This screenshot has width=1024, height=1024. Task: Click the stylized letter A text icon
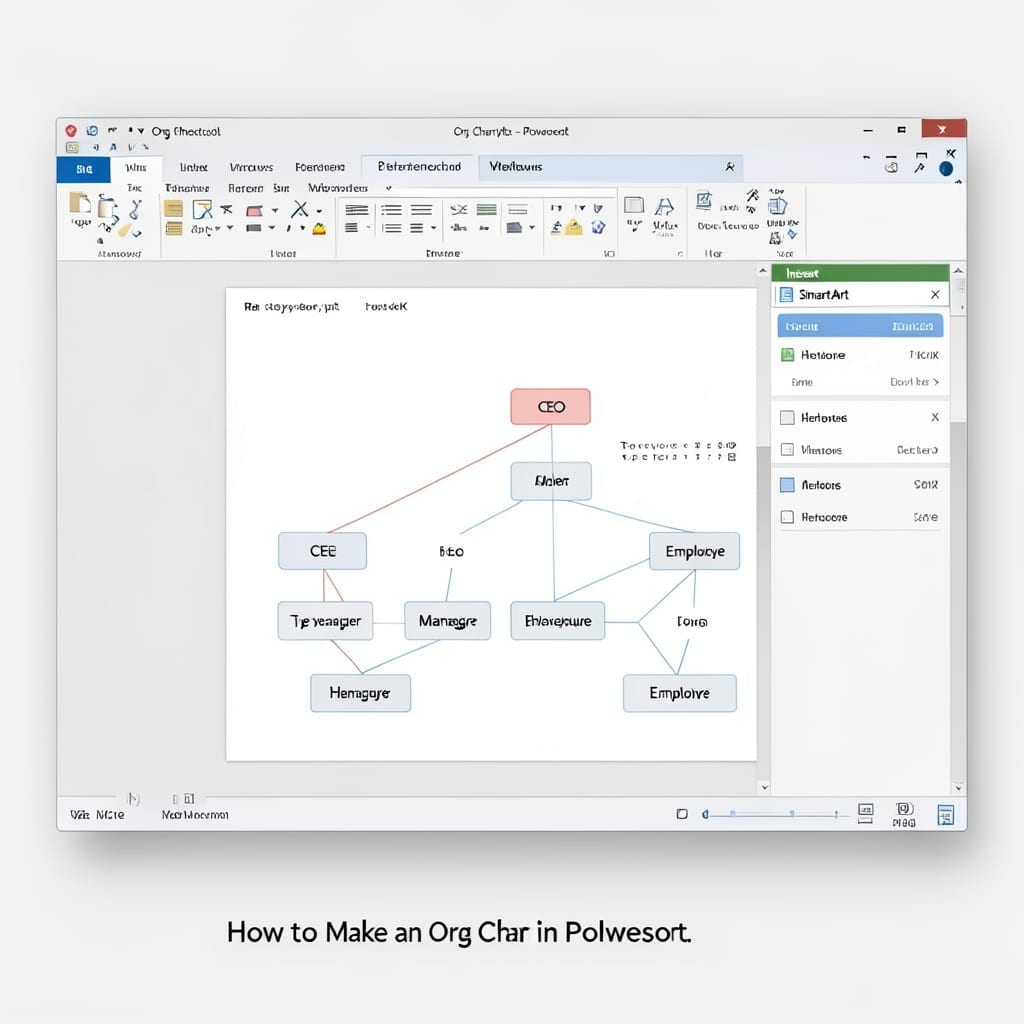pyautogui.click(x=664, y=207)
